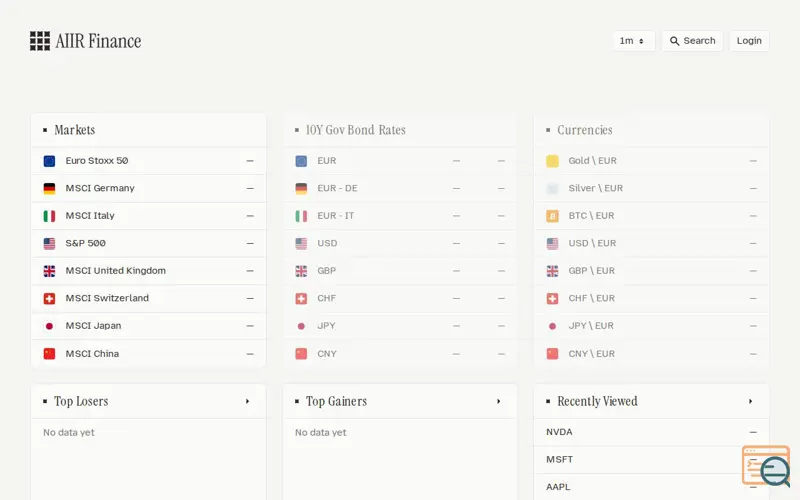Select the MSCI Italy row text
800x500 pixels.
pos(90,216)
